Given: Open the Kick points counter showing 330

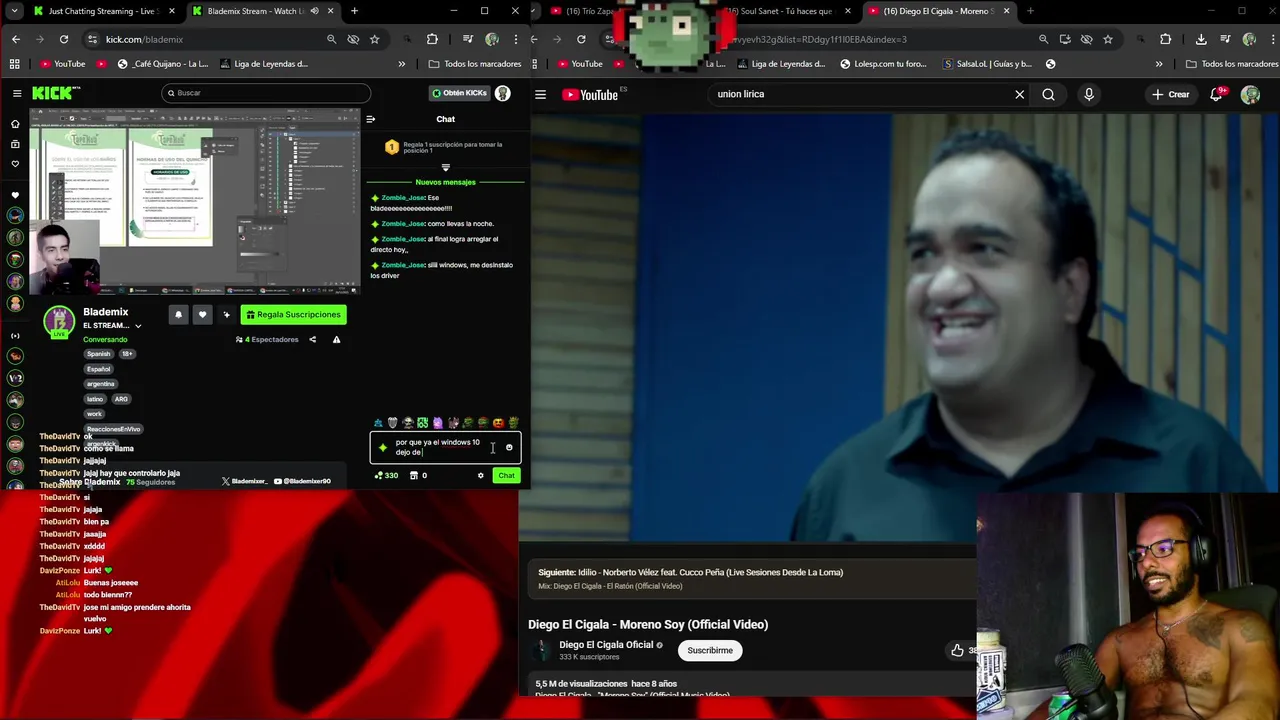Looking at the screenshot, I should coord(386,476).
